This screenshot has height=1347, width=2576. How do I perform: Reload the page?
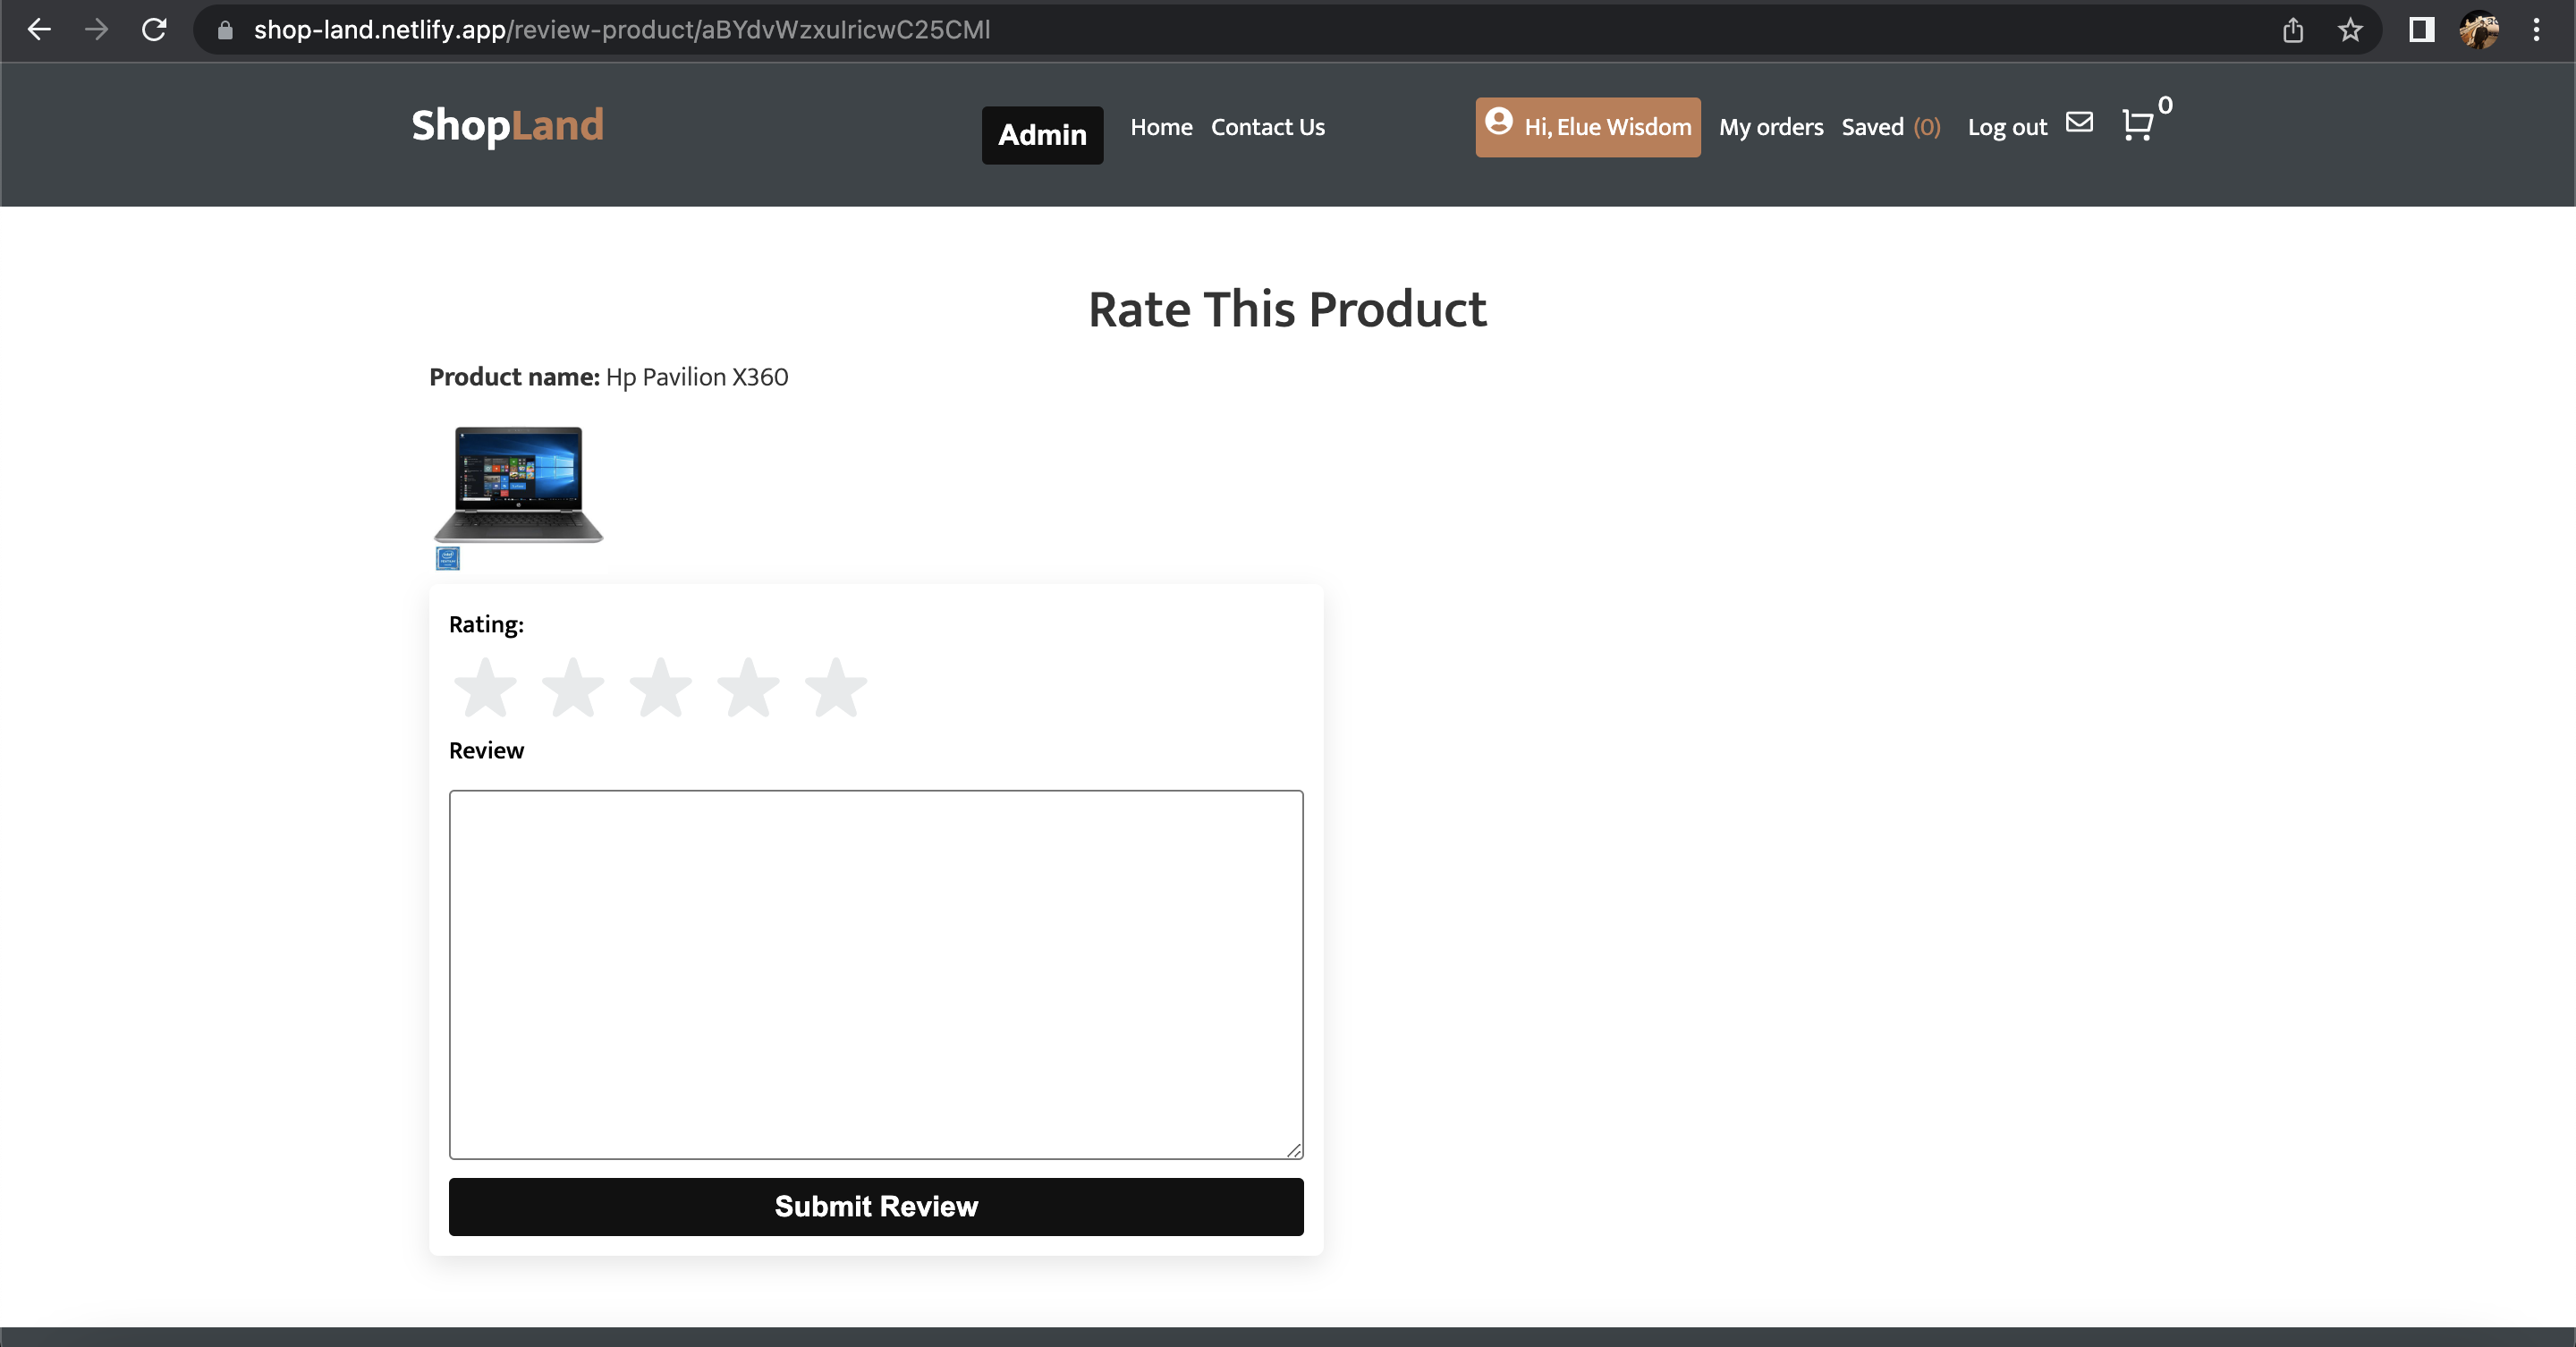(x=155, y=29)
